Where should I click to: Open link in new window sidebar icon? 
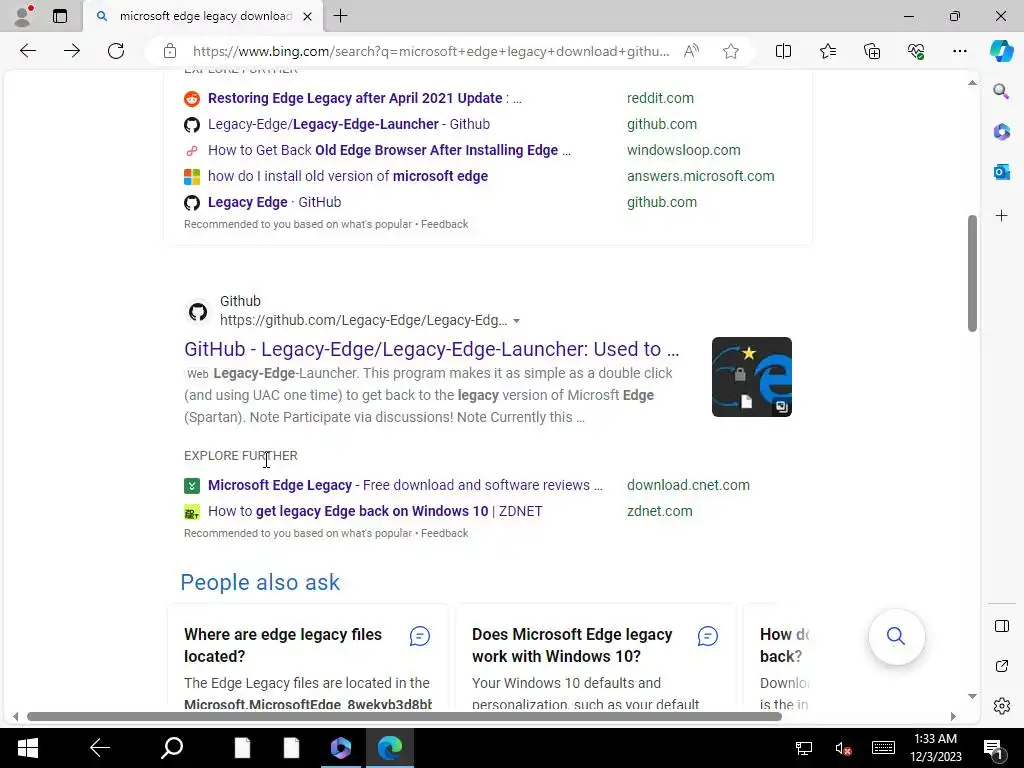point(1001,666)
